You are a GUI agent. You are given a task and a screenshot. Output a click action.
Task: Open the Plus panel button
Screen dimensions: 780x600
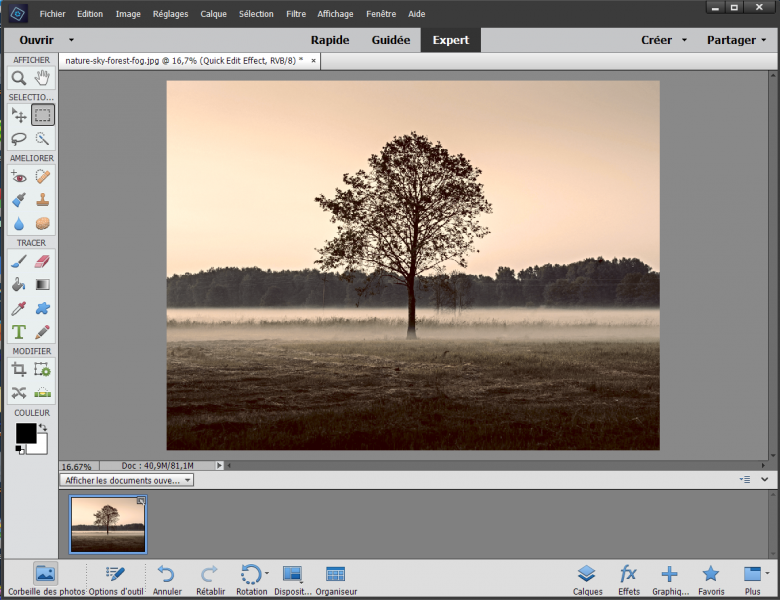click(x=752, y=579)
